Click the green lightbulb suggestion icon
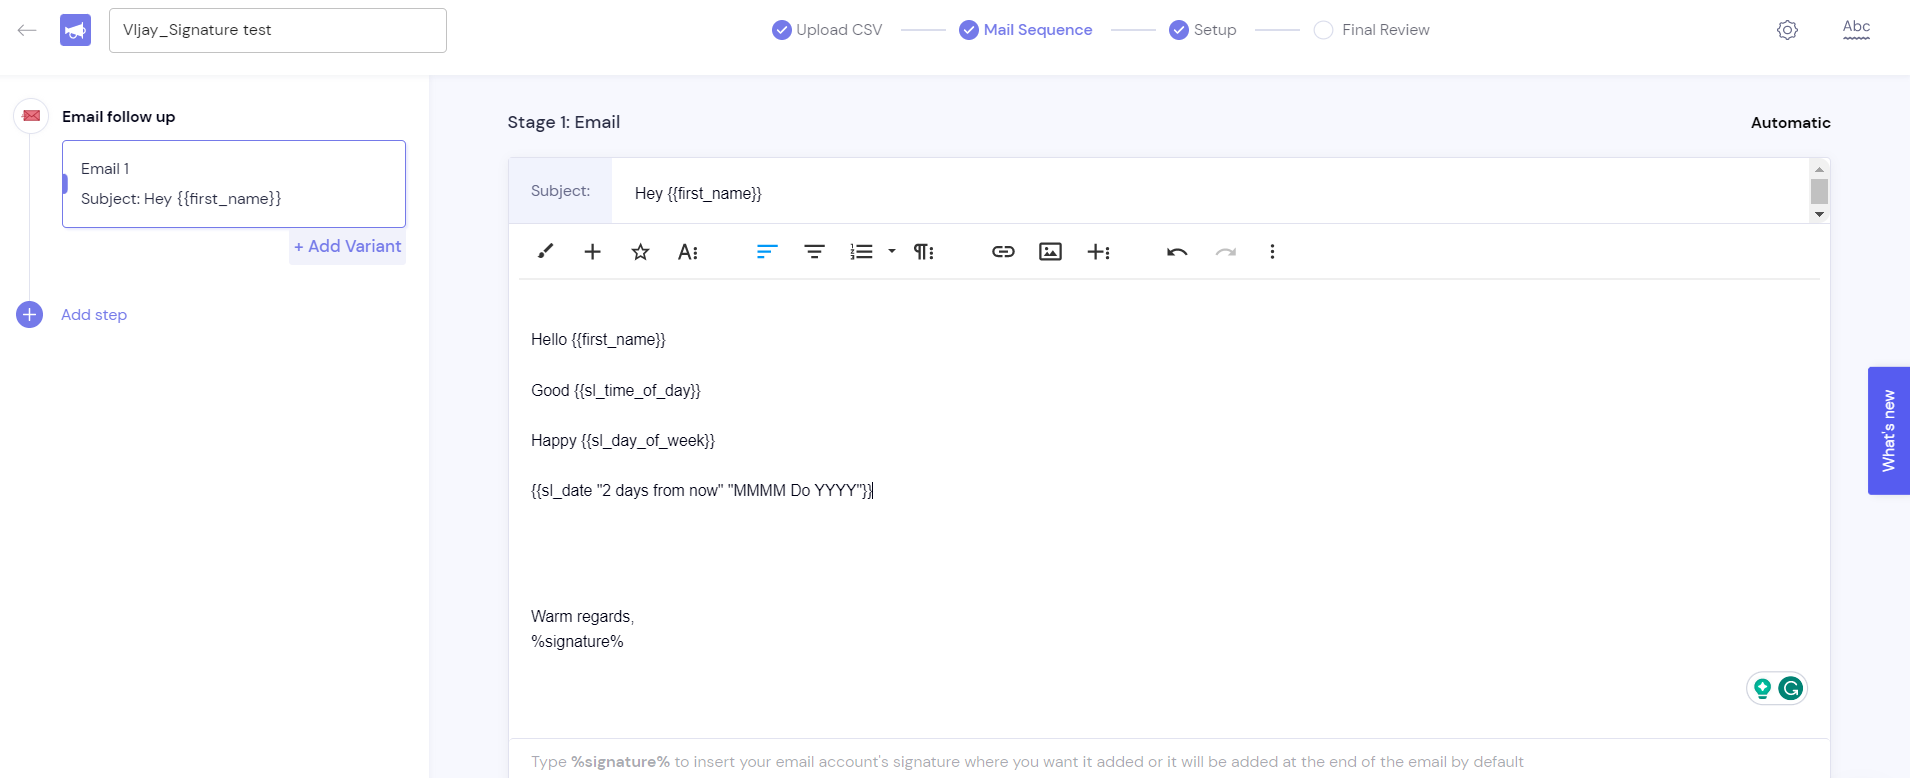 pos(1762,688)
